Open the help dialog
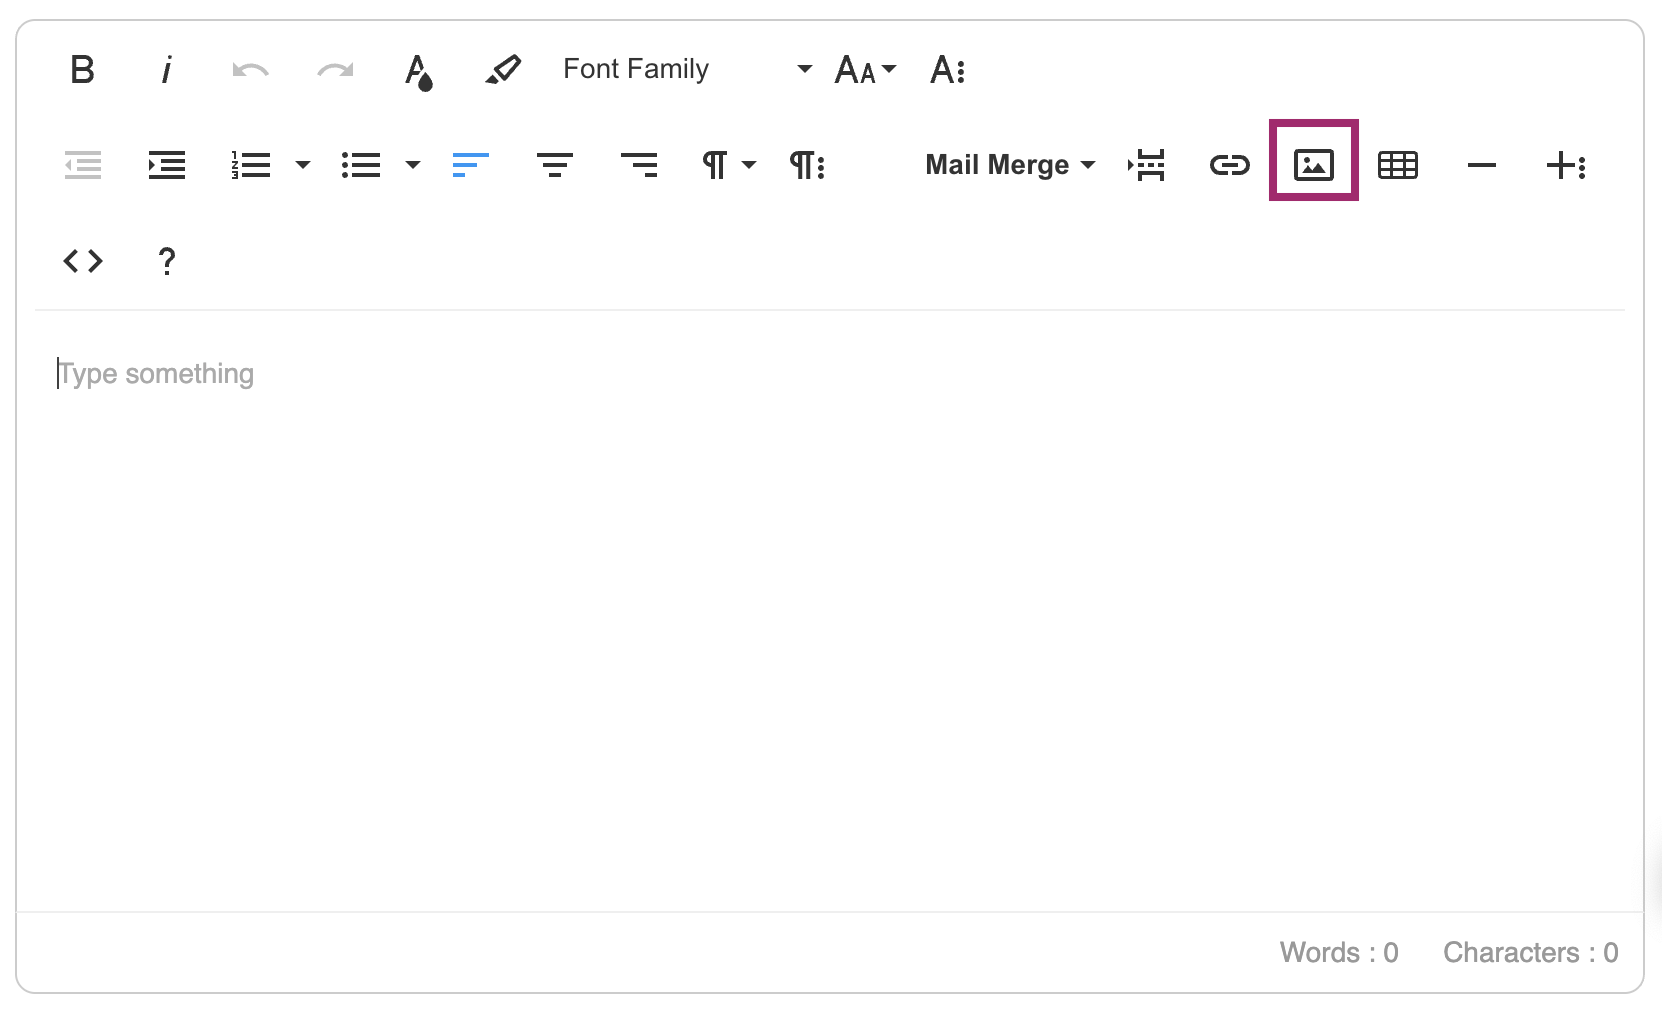The image size is (1662, 1016). click(166, 261)
